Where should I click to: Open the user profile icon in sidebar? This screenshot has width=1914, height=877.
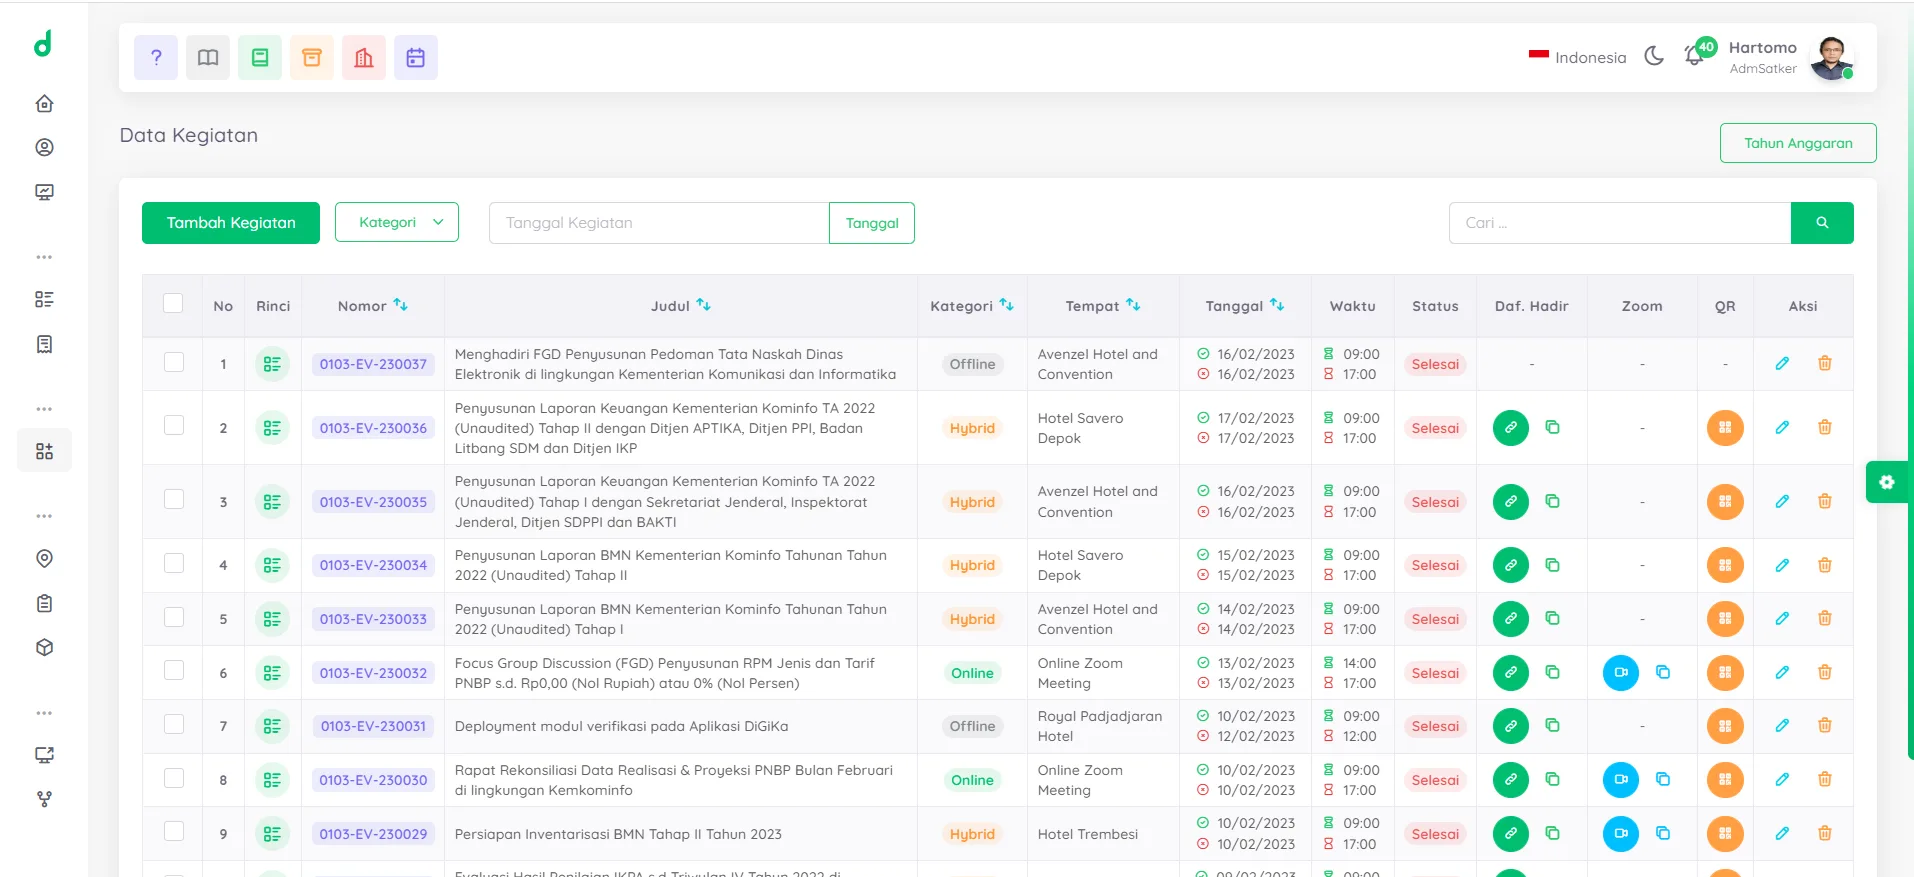44,148
